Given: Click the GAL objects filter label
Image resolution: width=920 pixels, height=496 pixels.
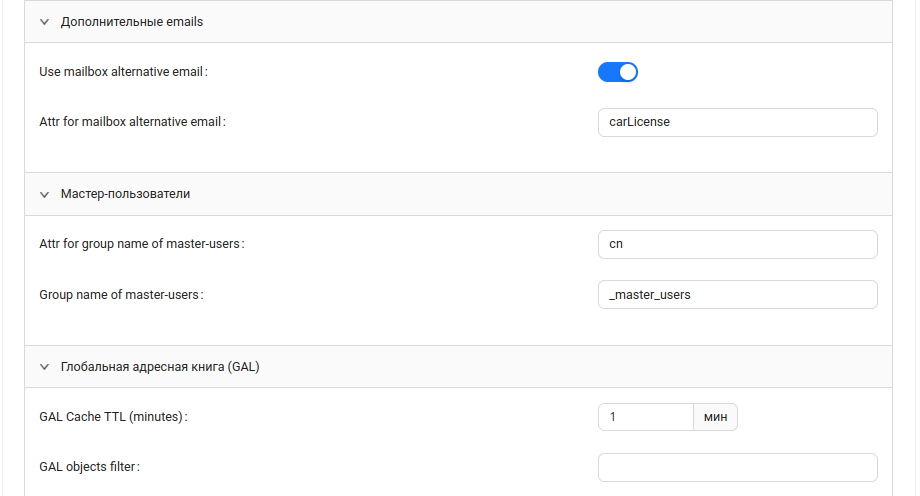Looking at the screenshot, I should (89, 467).
